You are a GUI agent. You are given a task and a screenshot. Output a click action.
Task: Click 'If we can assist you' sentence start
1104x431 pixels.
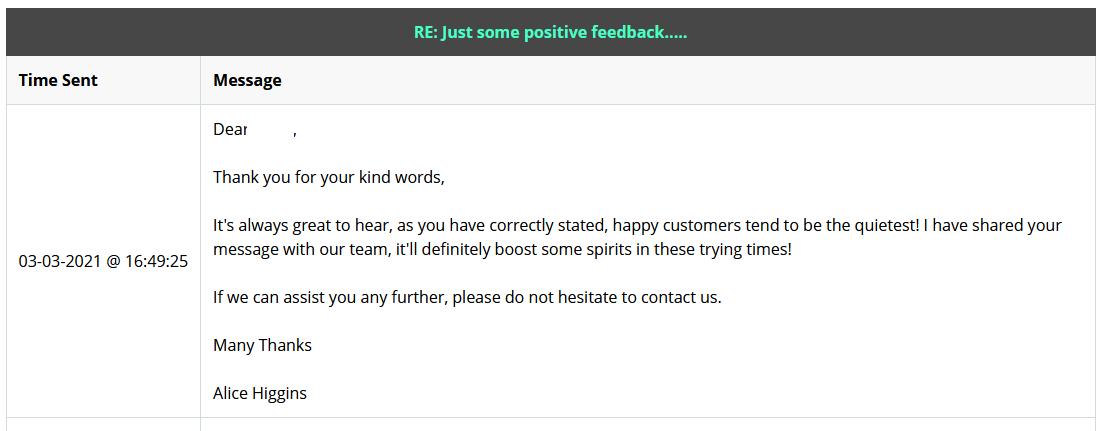tap(284, 297)
